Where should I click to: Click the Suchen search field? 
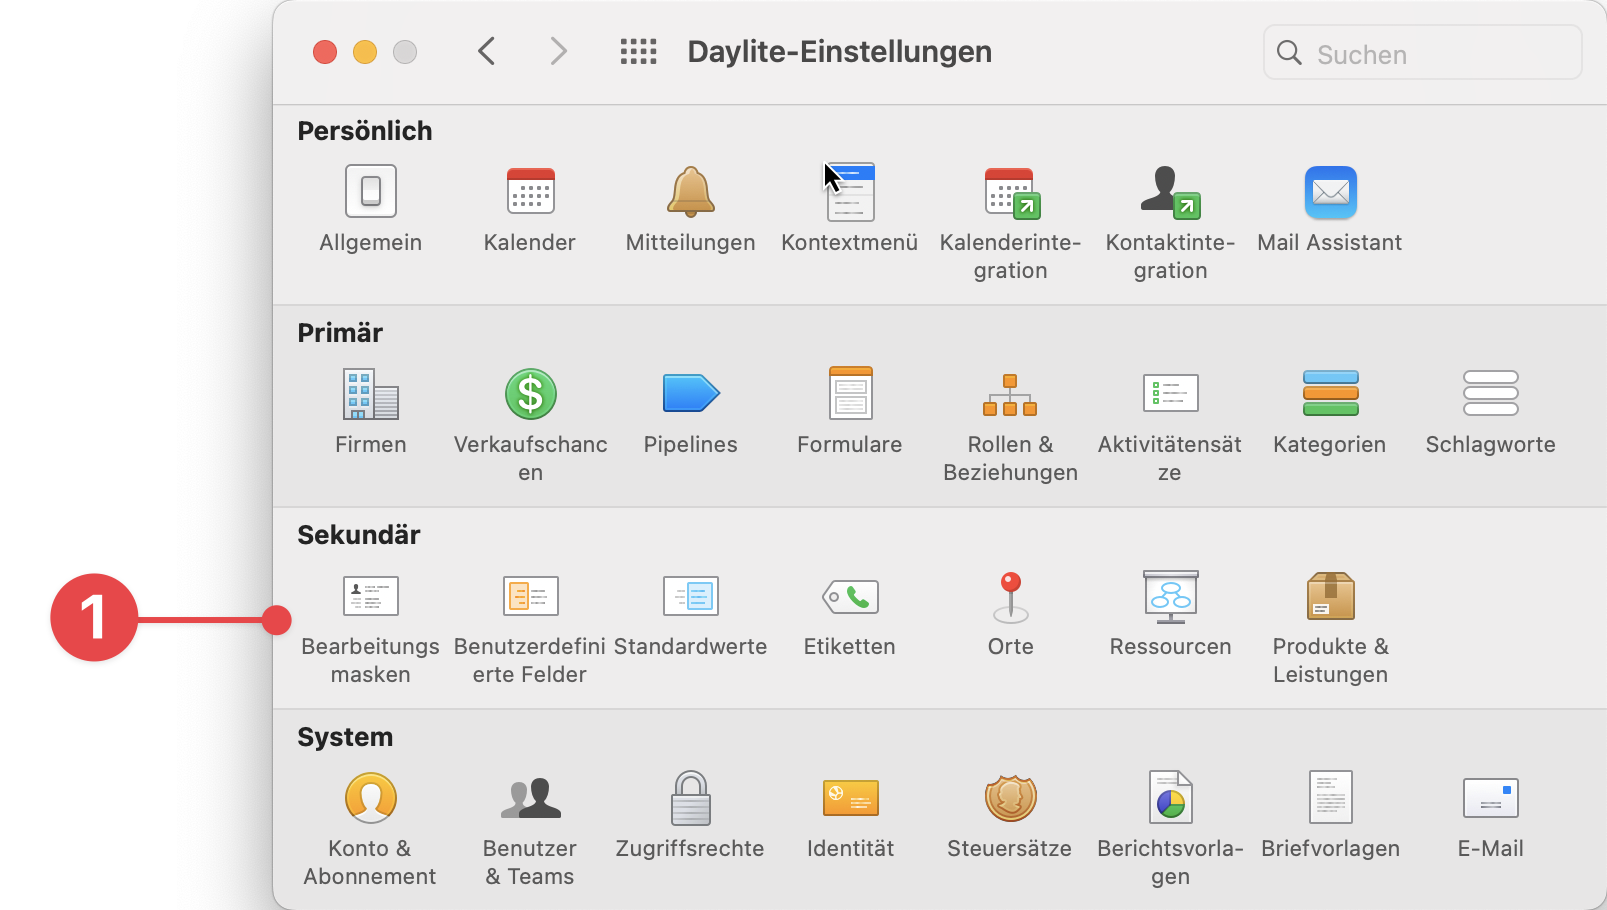[1420, 53]
